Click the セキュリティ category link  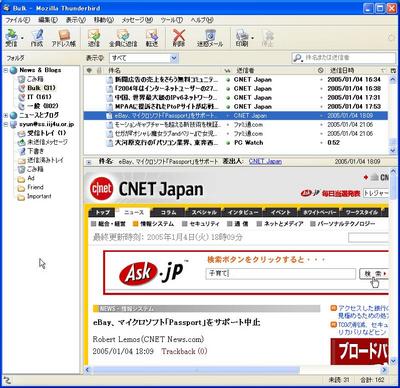[204, 224]
